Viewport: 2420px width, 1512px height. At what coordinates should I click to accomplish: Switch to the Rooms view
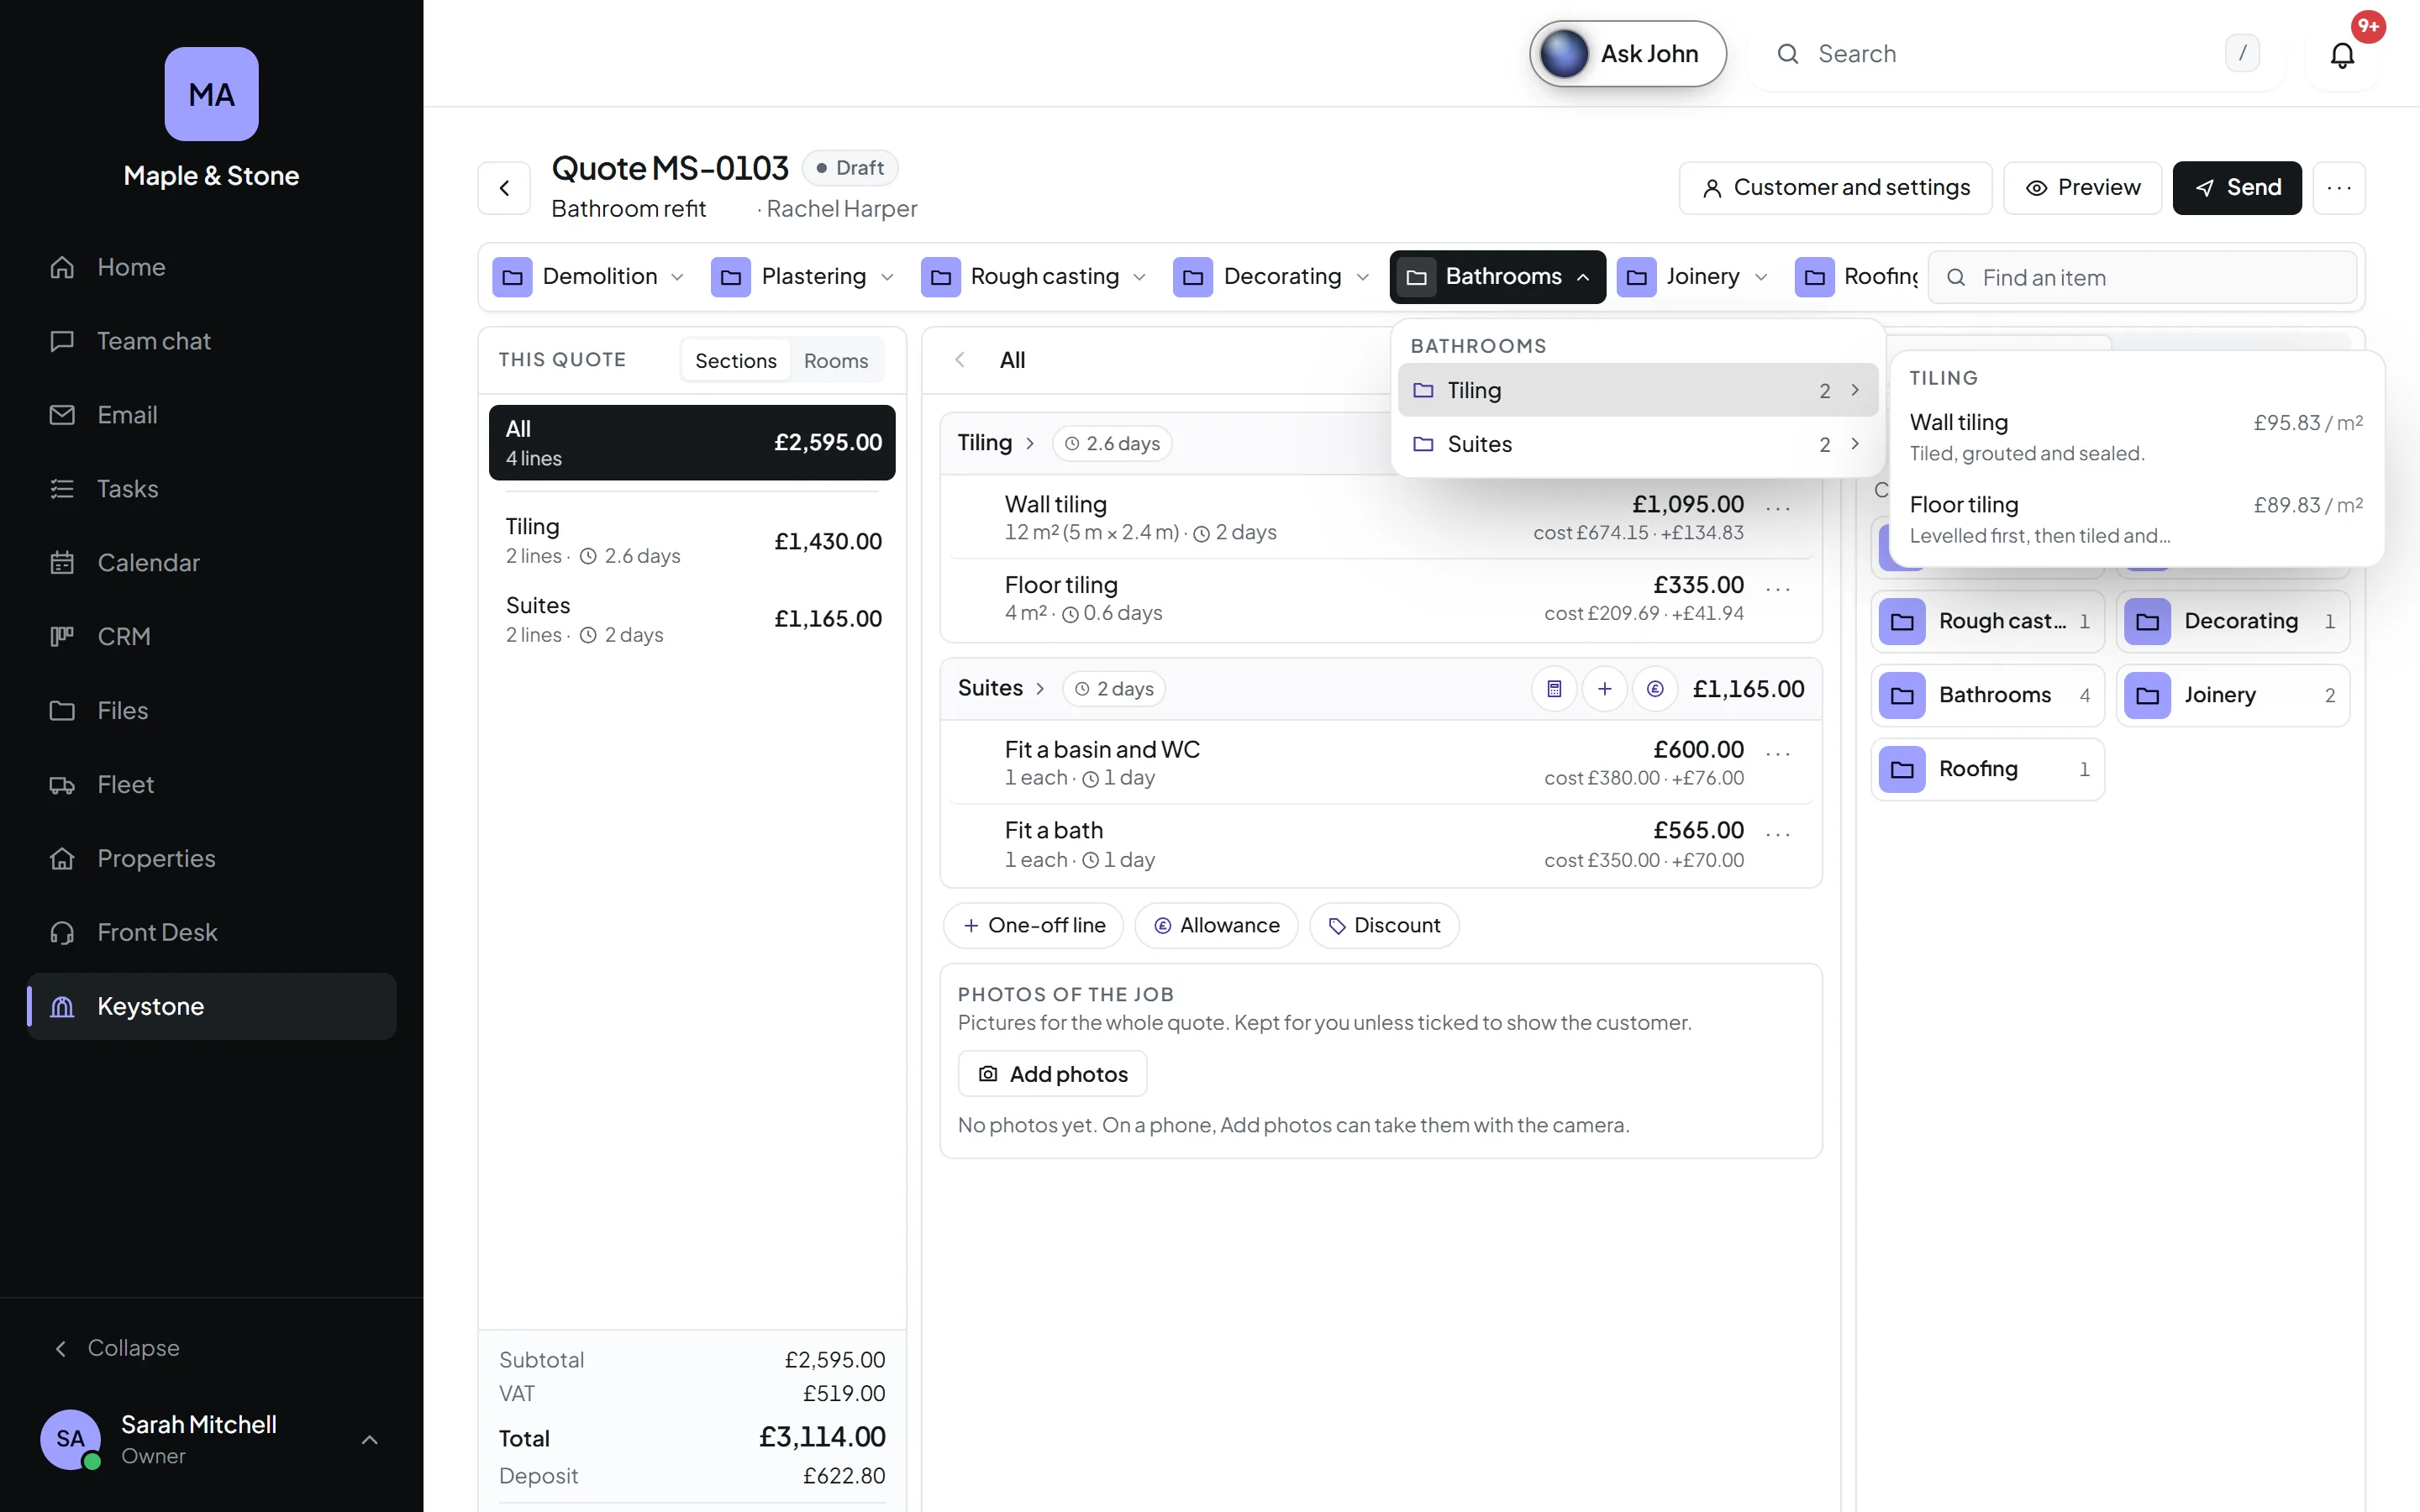pos(836,361)
